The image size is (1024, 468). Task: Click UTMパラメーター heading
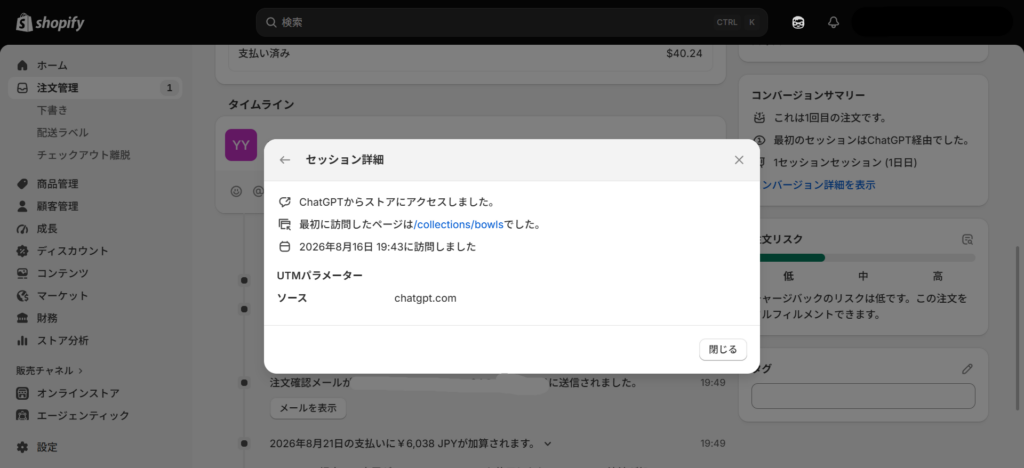pyautogui.click(x=319, y=275)
